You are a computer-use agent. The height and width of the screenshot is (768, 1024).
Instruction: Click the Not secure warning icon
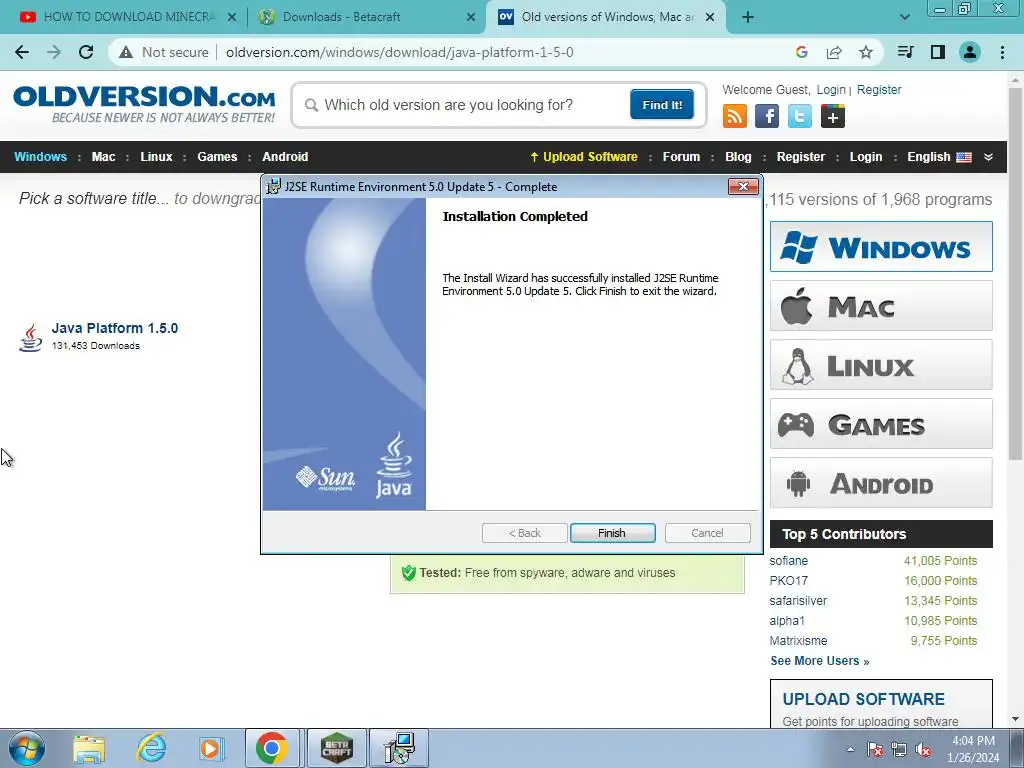pyautogui.click(x=126, y=52)
